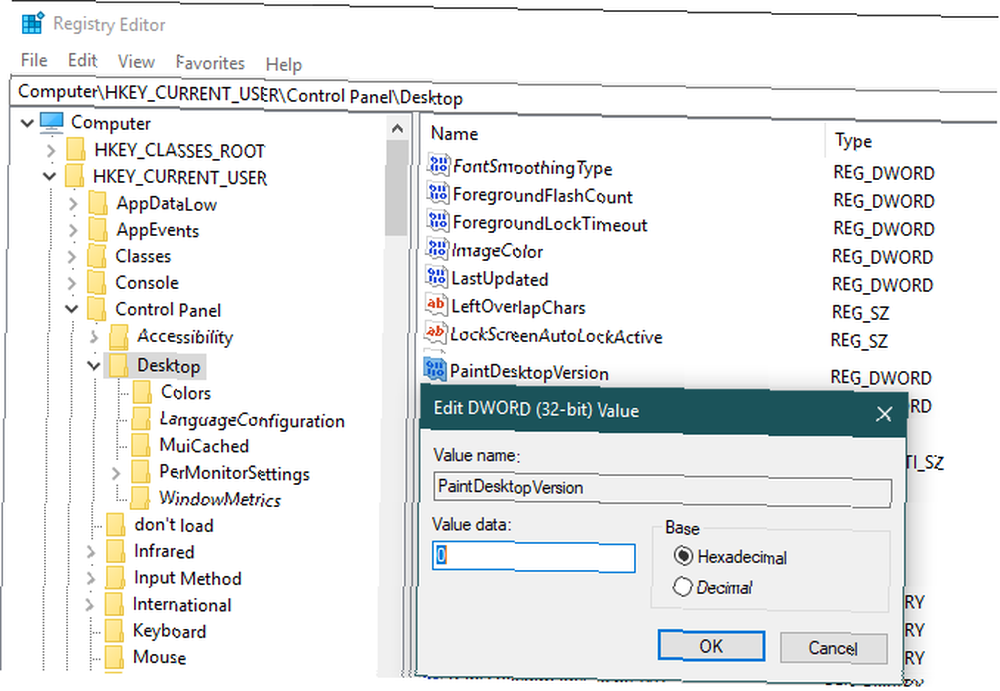Screen dimensions: 1000x691
Task: Select the ForegroundLockTimeout value name
Action: tap(549, 223)
